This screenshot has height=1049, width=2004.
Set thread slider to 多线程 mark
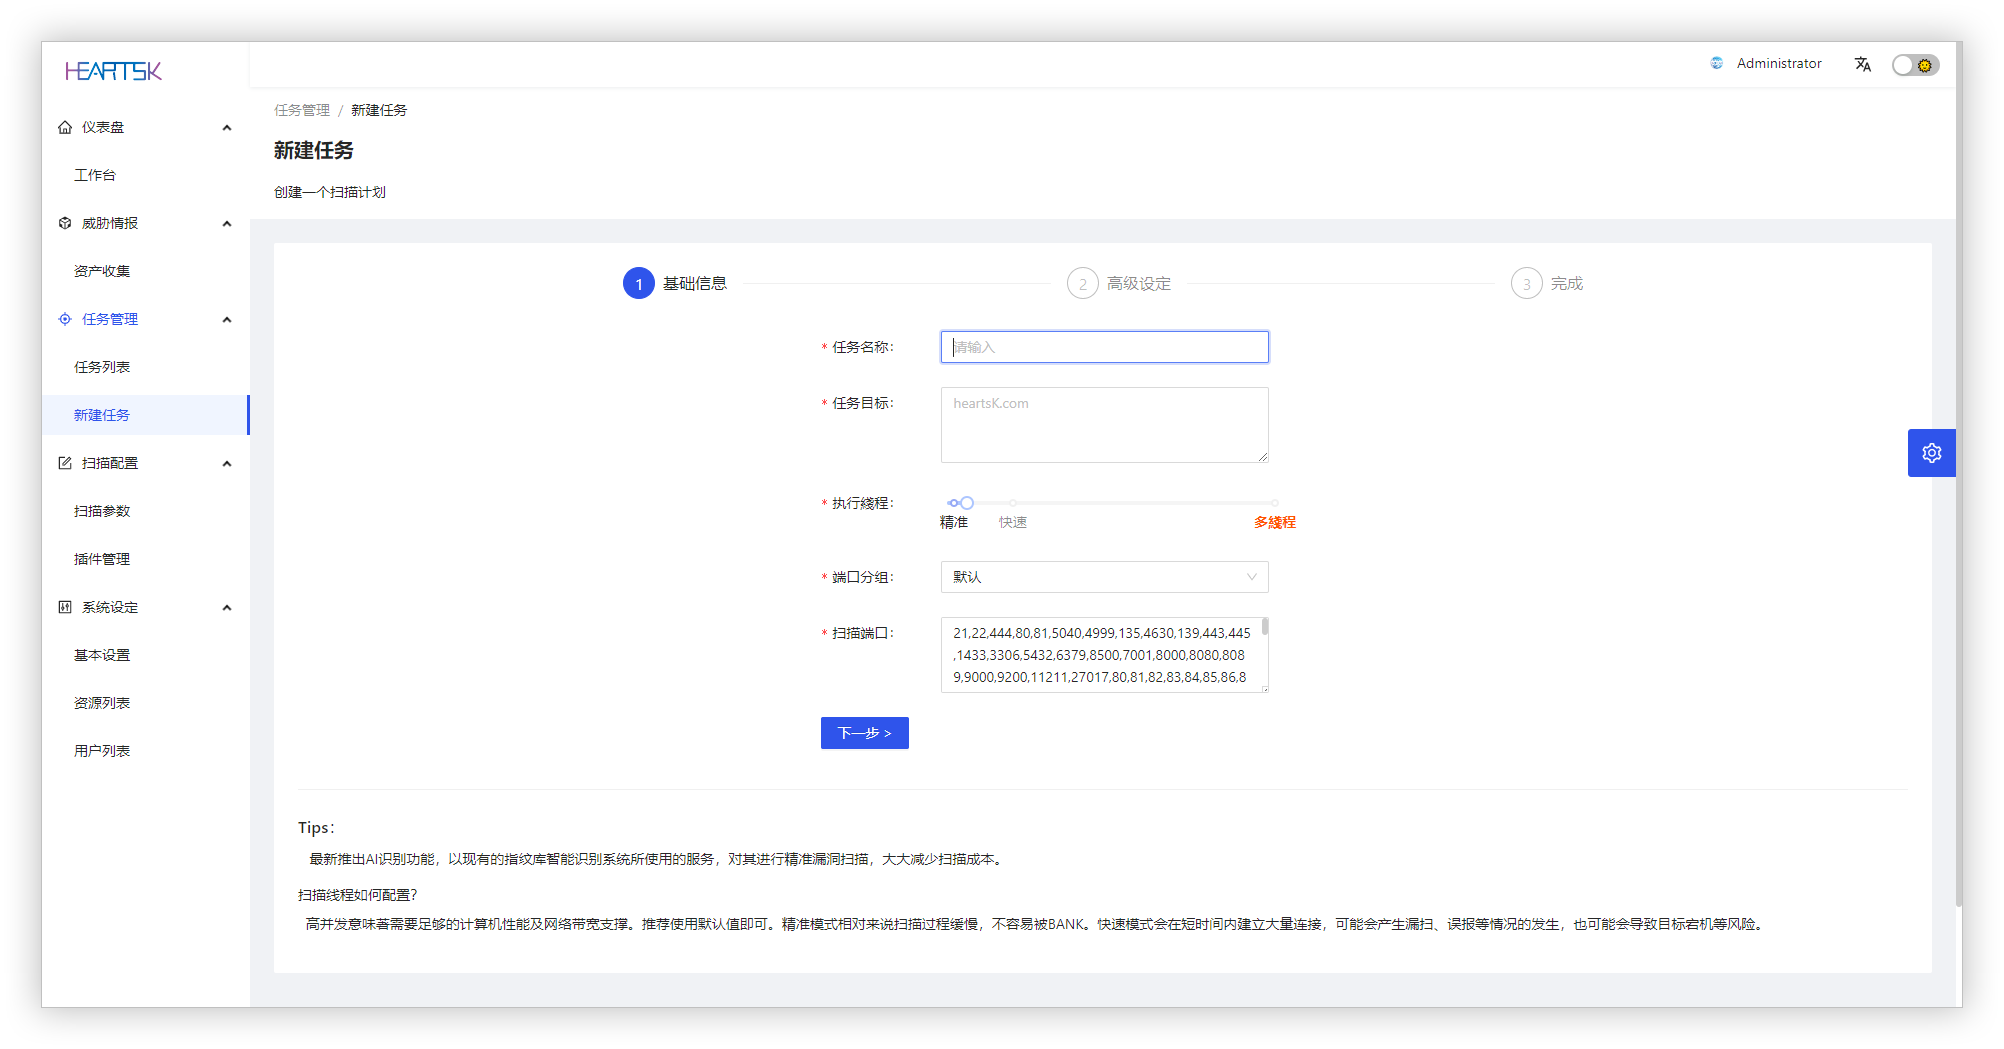coord(1274,503)
